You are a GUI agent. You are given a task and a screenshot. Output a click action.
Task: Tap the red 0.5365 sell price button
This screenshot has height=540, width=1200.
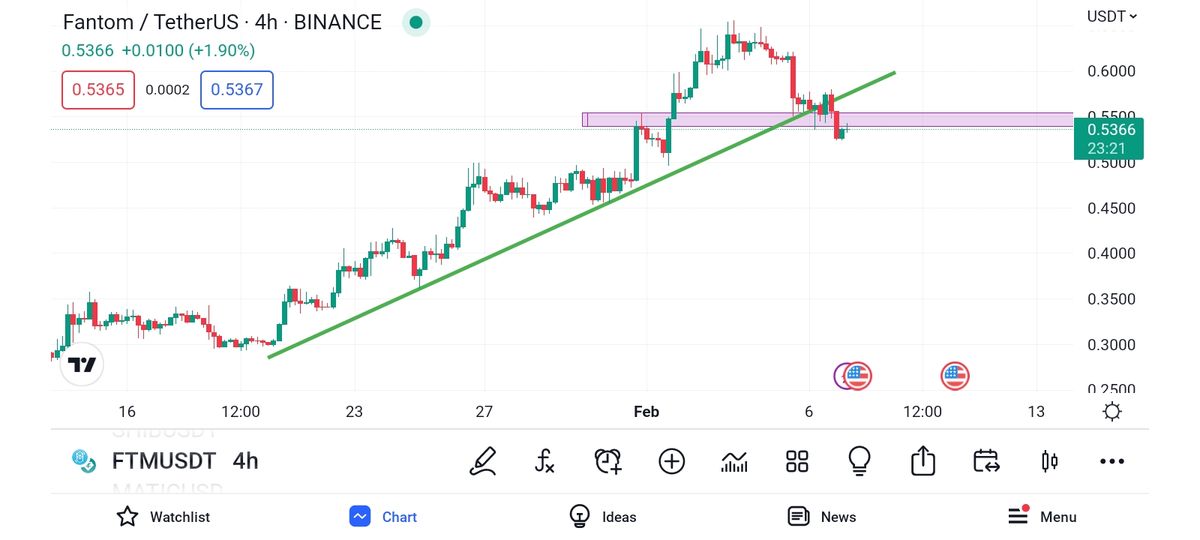(98, 90)
